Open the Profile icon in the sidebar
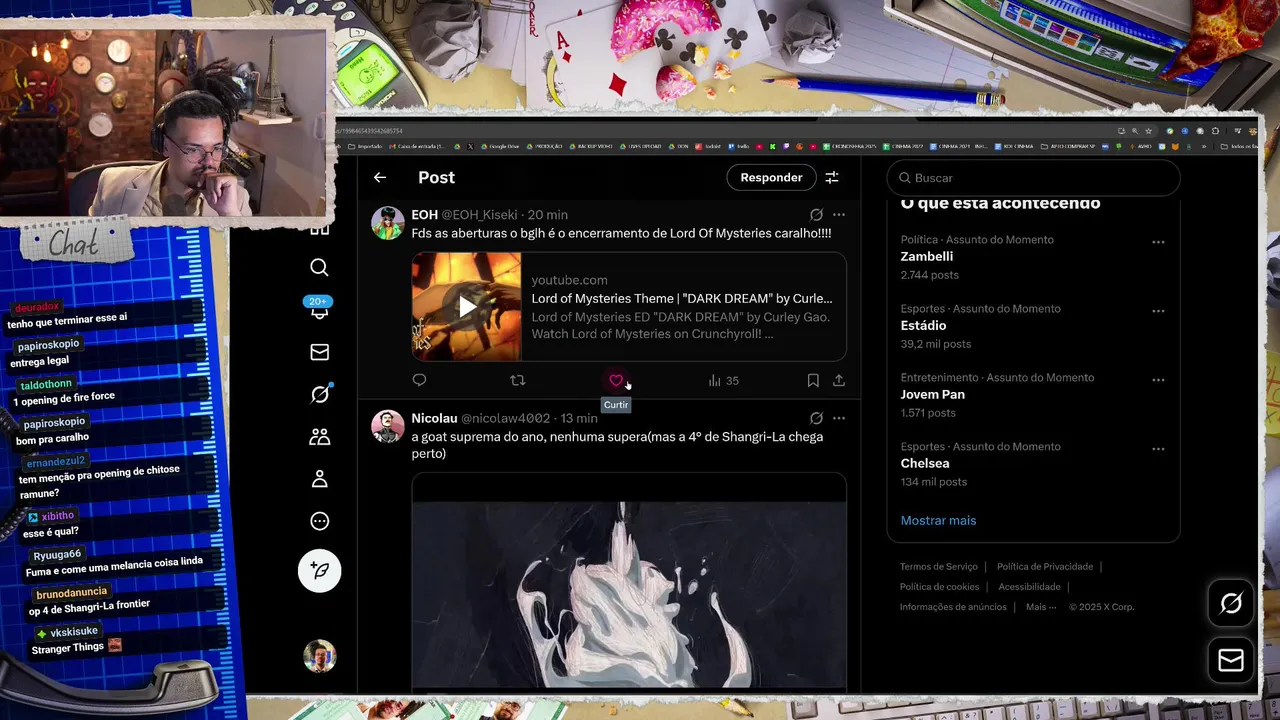1280x720 pixels. pos(319,479)
